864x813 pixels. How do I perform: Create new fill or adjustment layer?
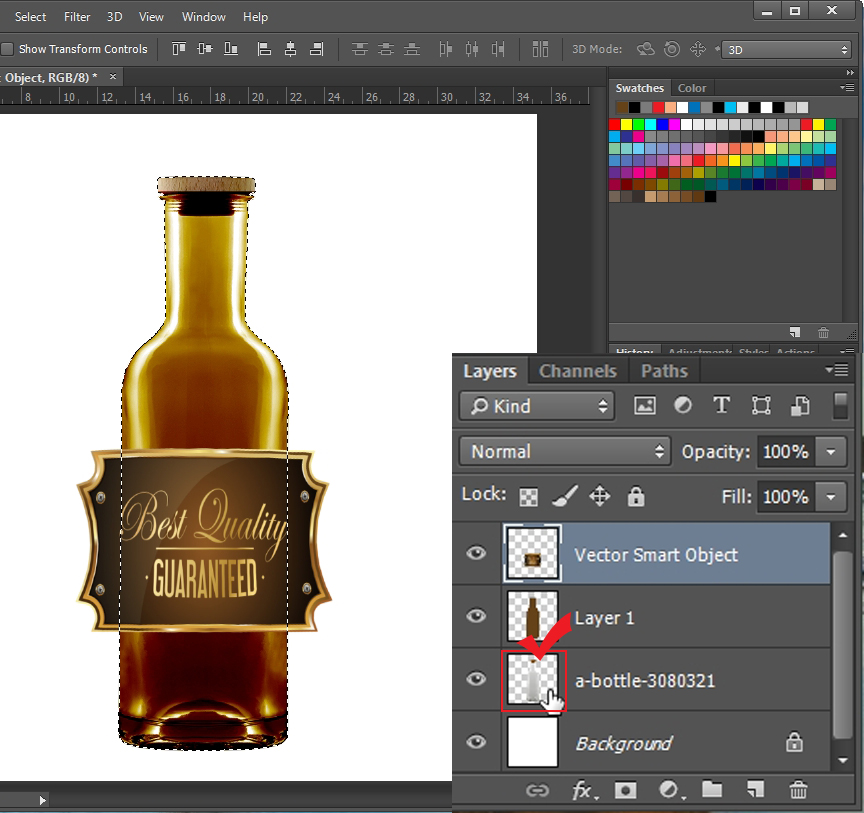670,791
